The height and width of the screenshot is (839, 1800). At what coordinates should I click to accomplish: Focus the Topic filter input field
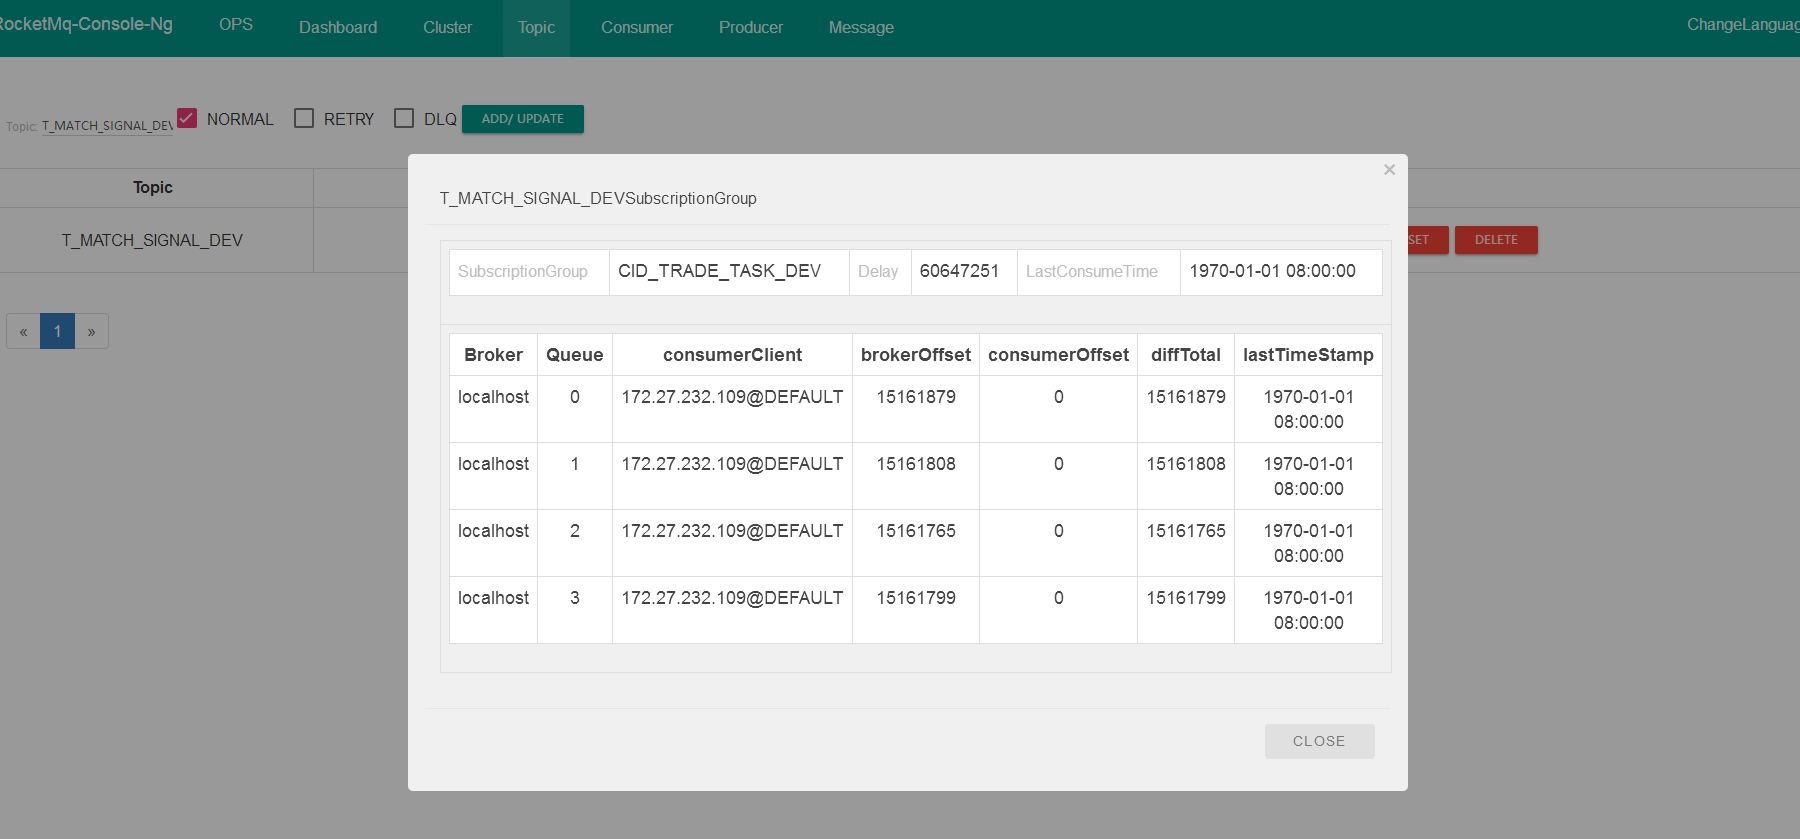[107, 126]
